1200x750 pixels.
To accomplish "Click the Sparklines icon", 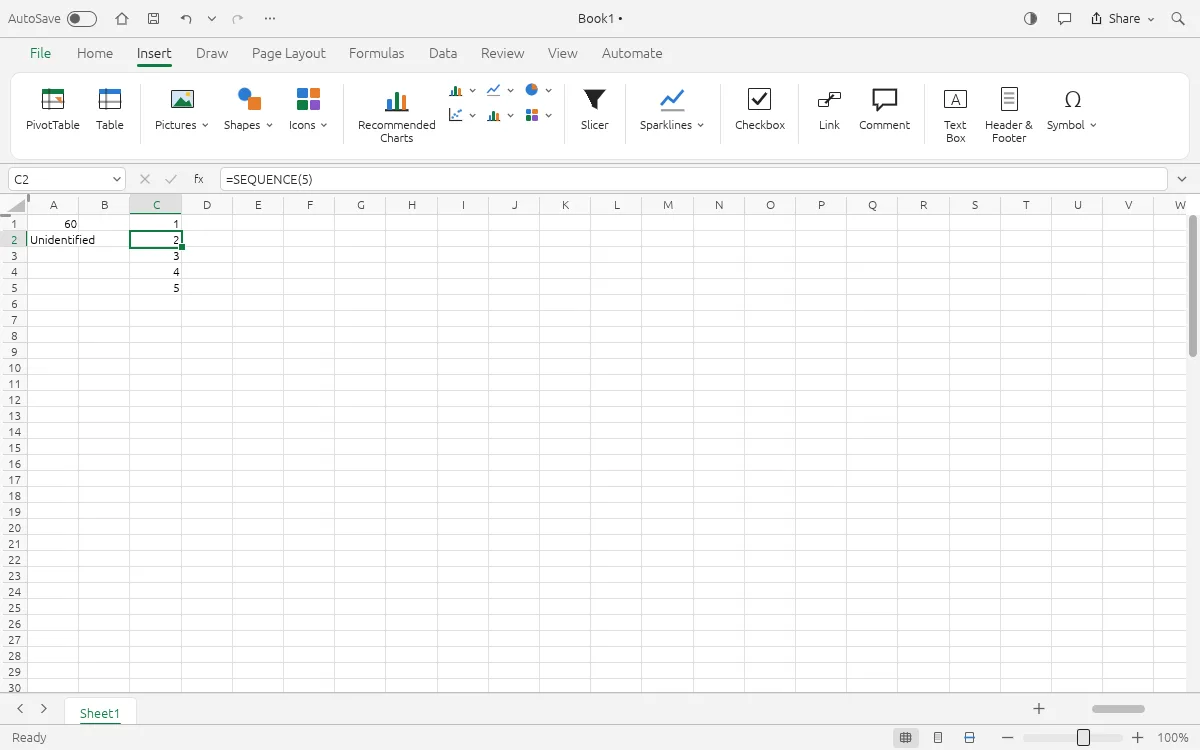I will pyautogui.click(x=672, y=99).
